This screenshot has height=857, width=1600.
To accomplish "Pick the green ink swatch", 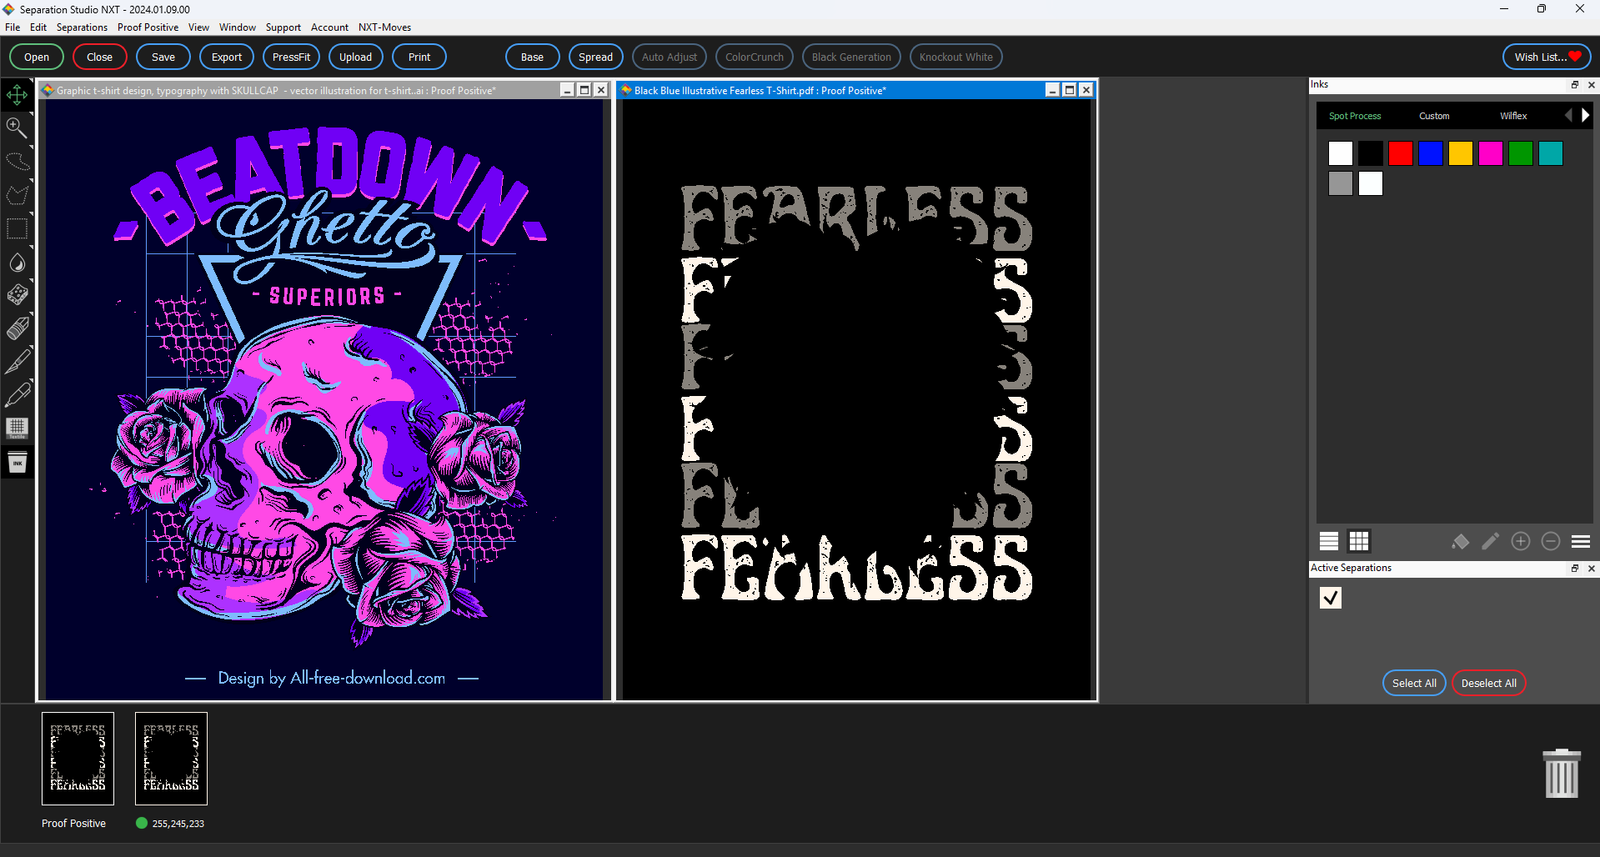I will [1521, 153].
